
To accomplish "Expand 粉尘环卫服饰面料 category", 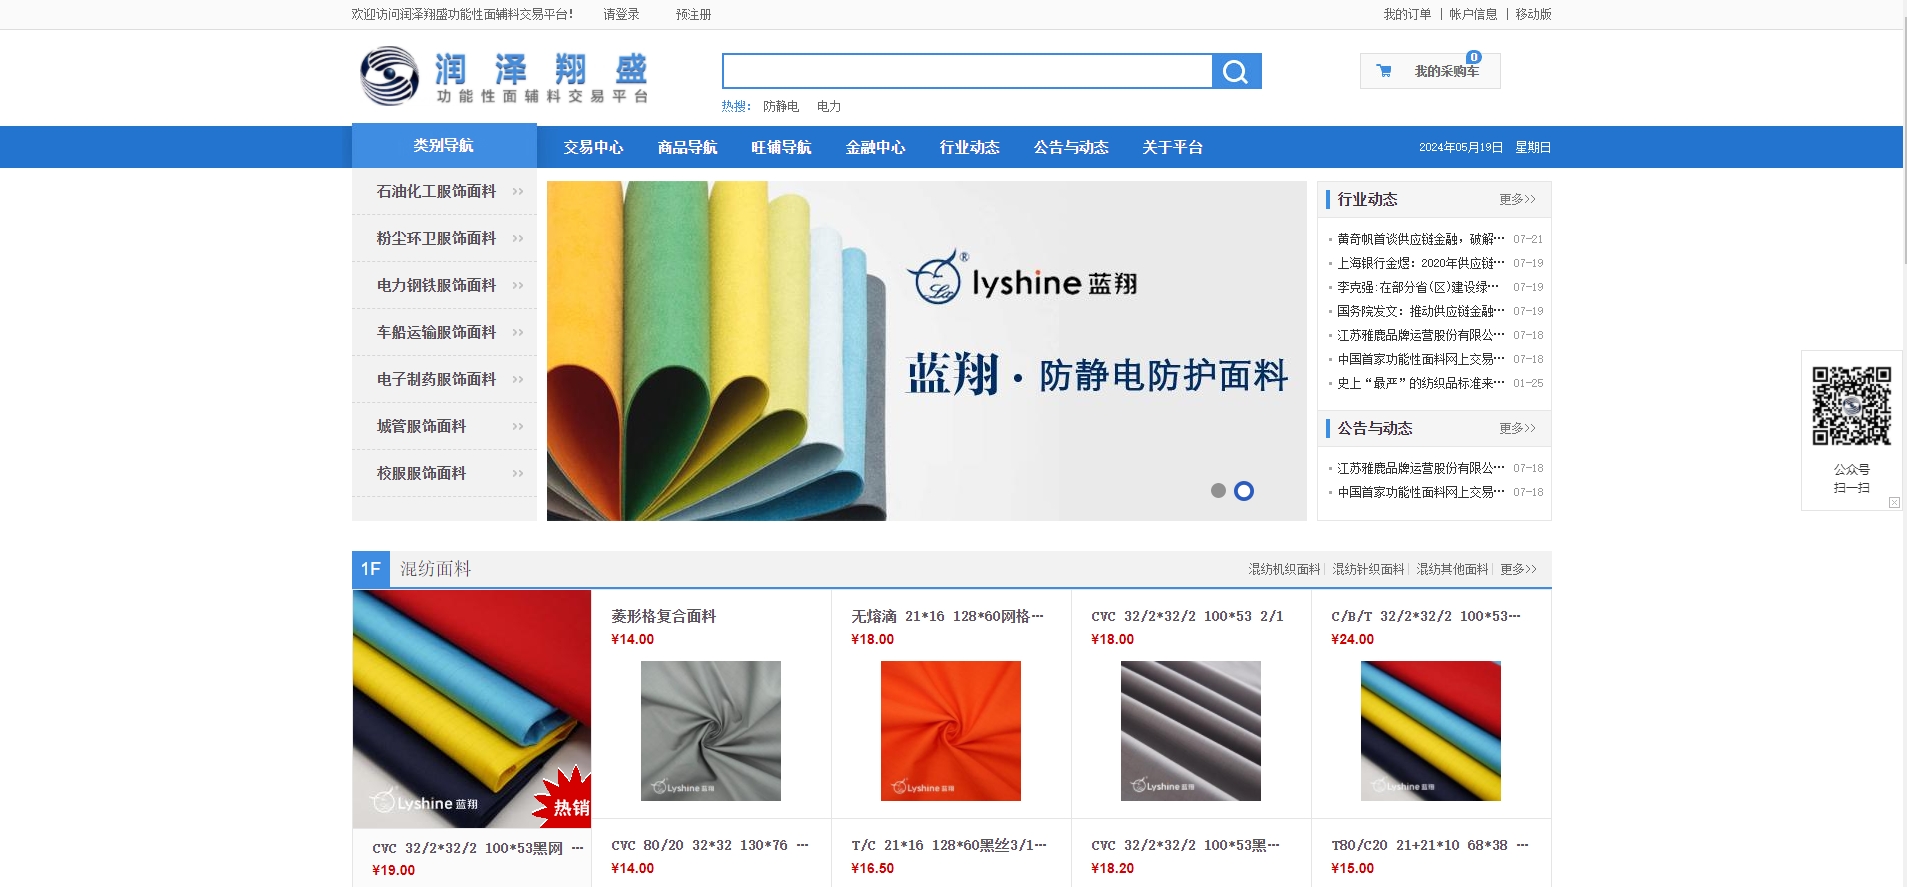I will 444,238.
